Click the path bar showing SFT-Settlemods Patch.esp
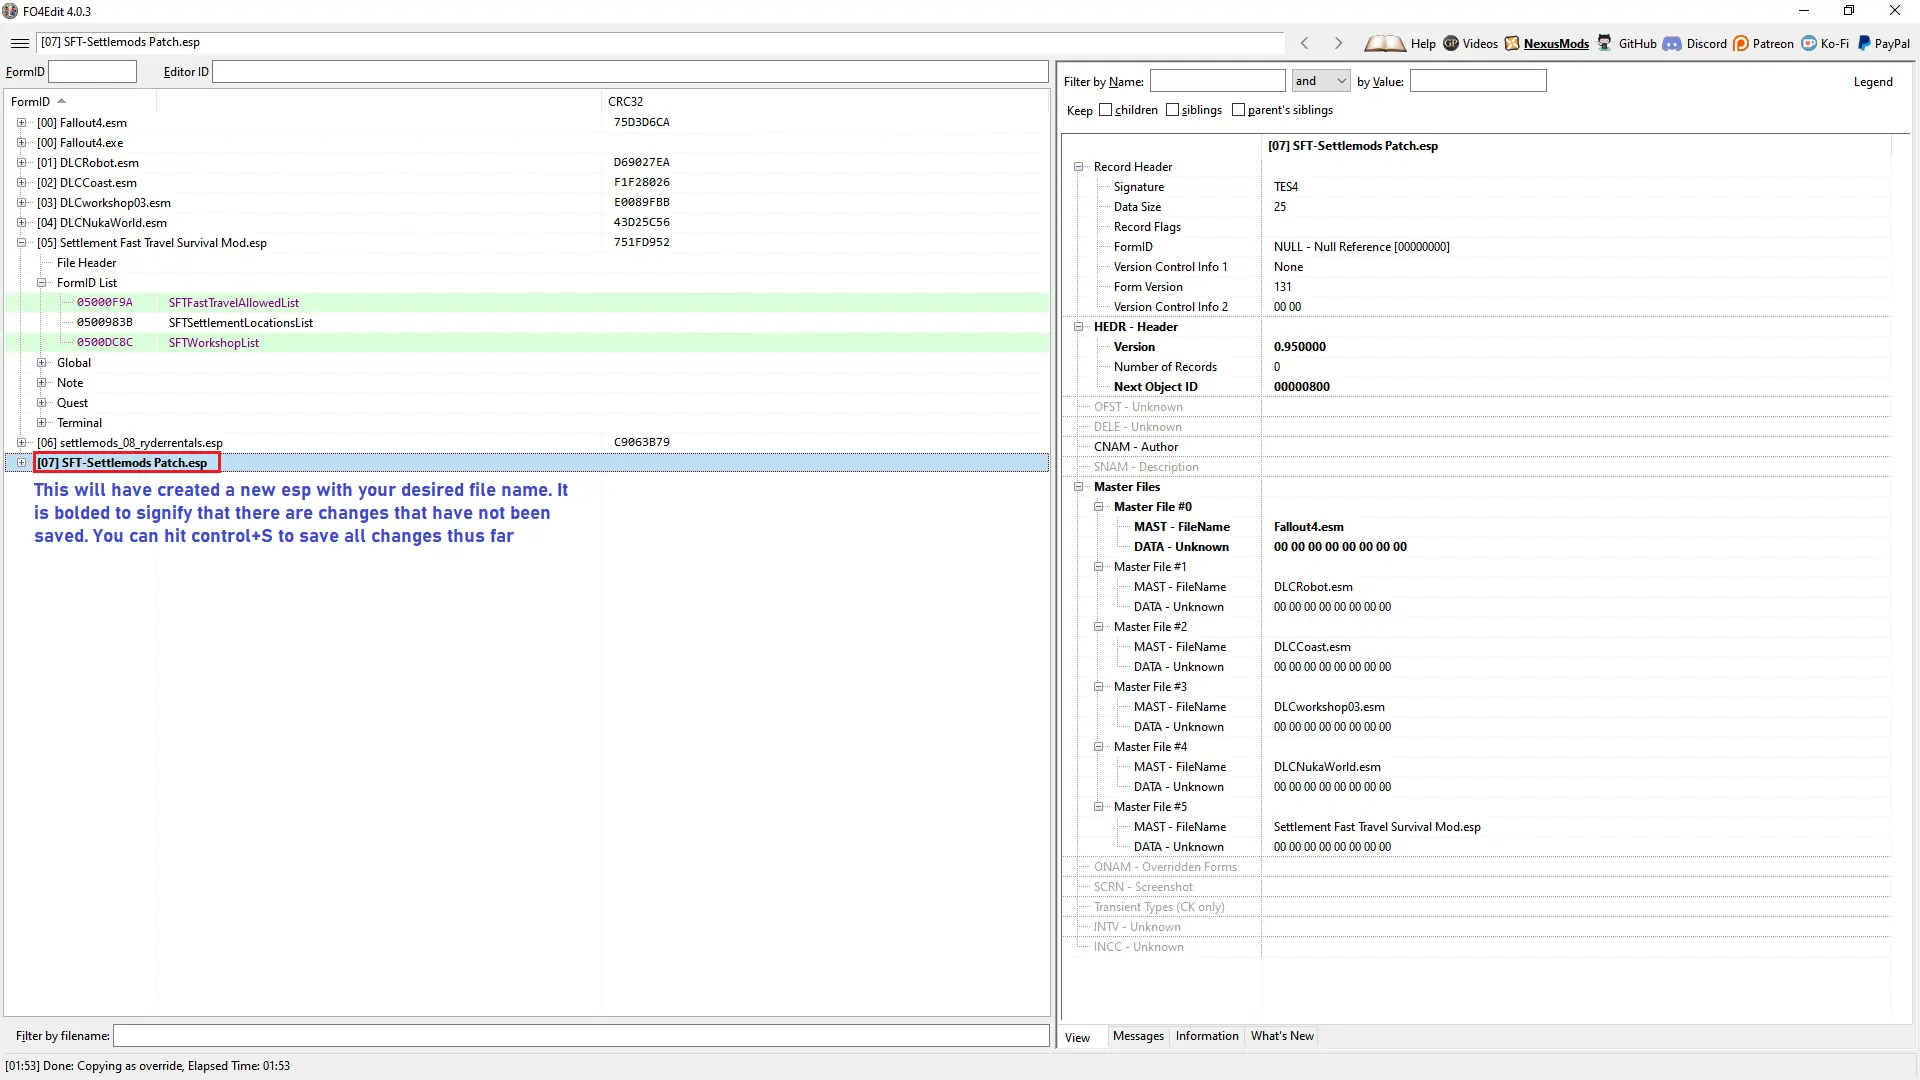 point(660,43)
